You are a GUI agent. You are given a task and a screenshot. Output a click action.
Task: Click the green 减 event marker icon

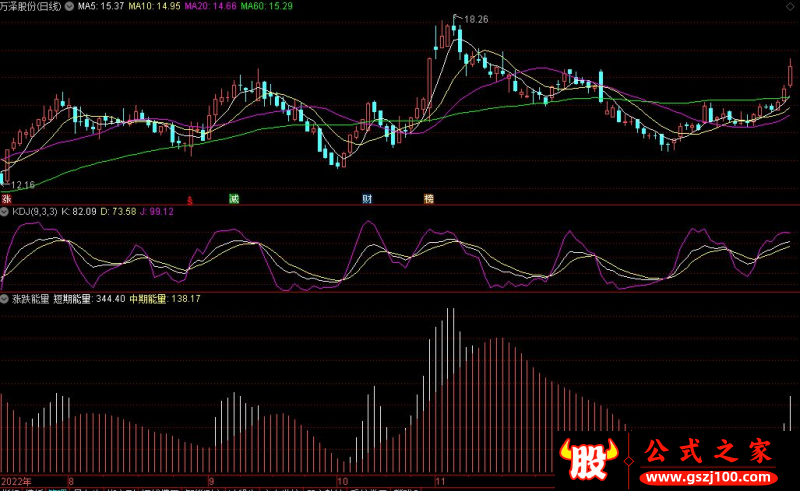[x=234, y=200]
